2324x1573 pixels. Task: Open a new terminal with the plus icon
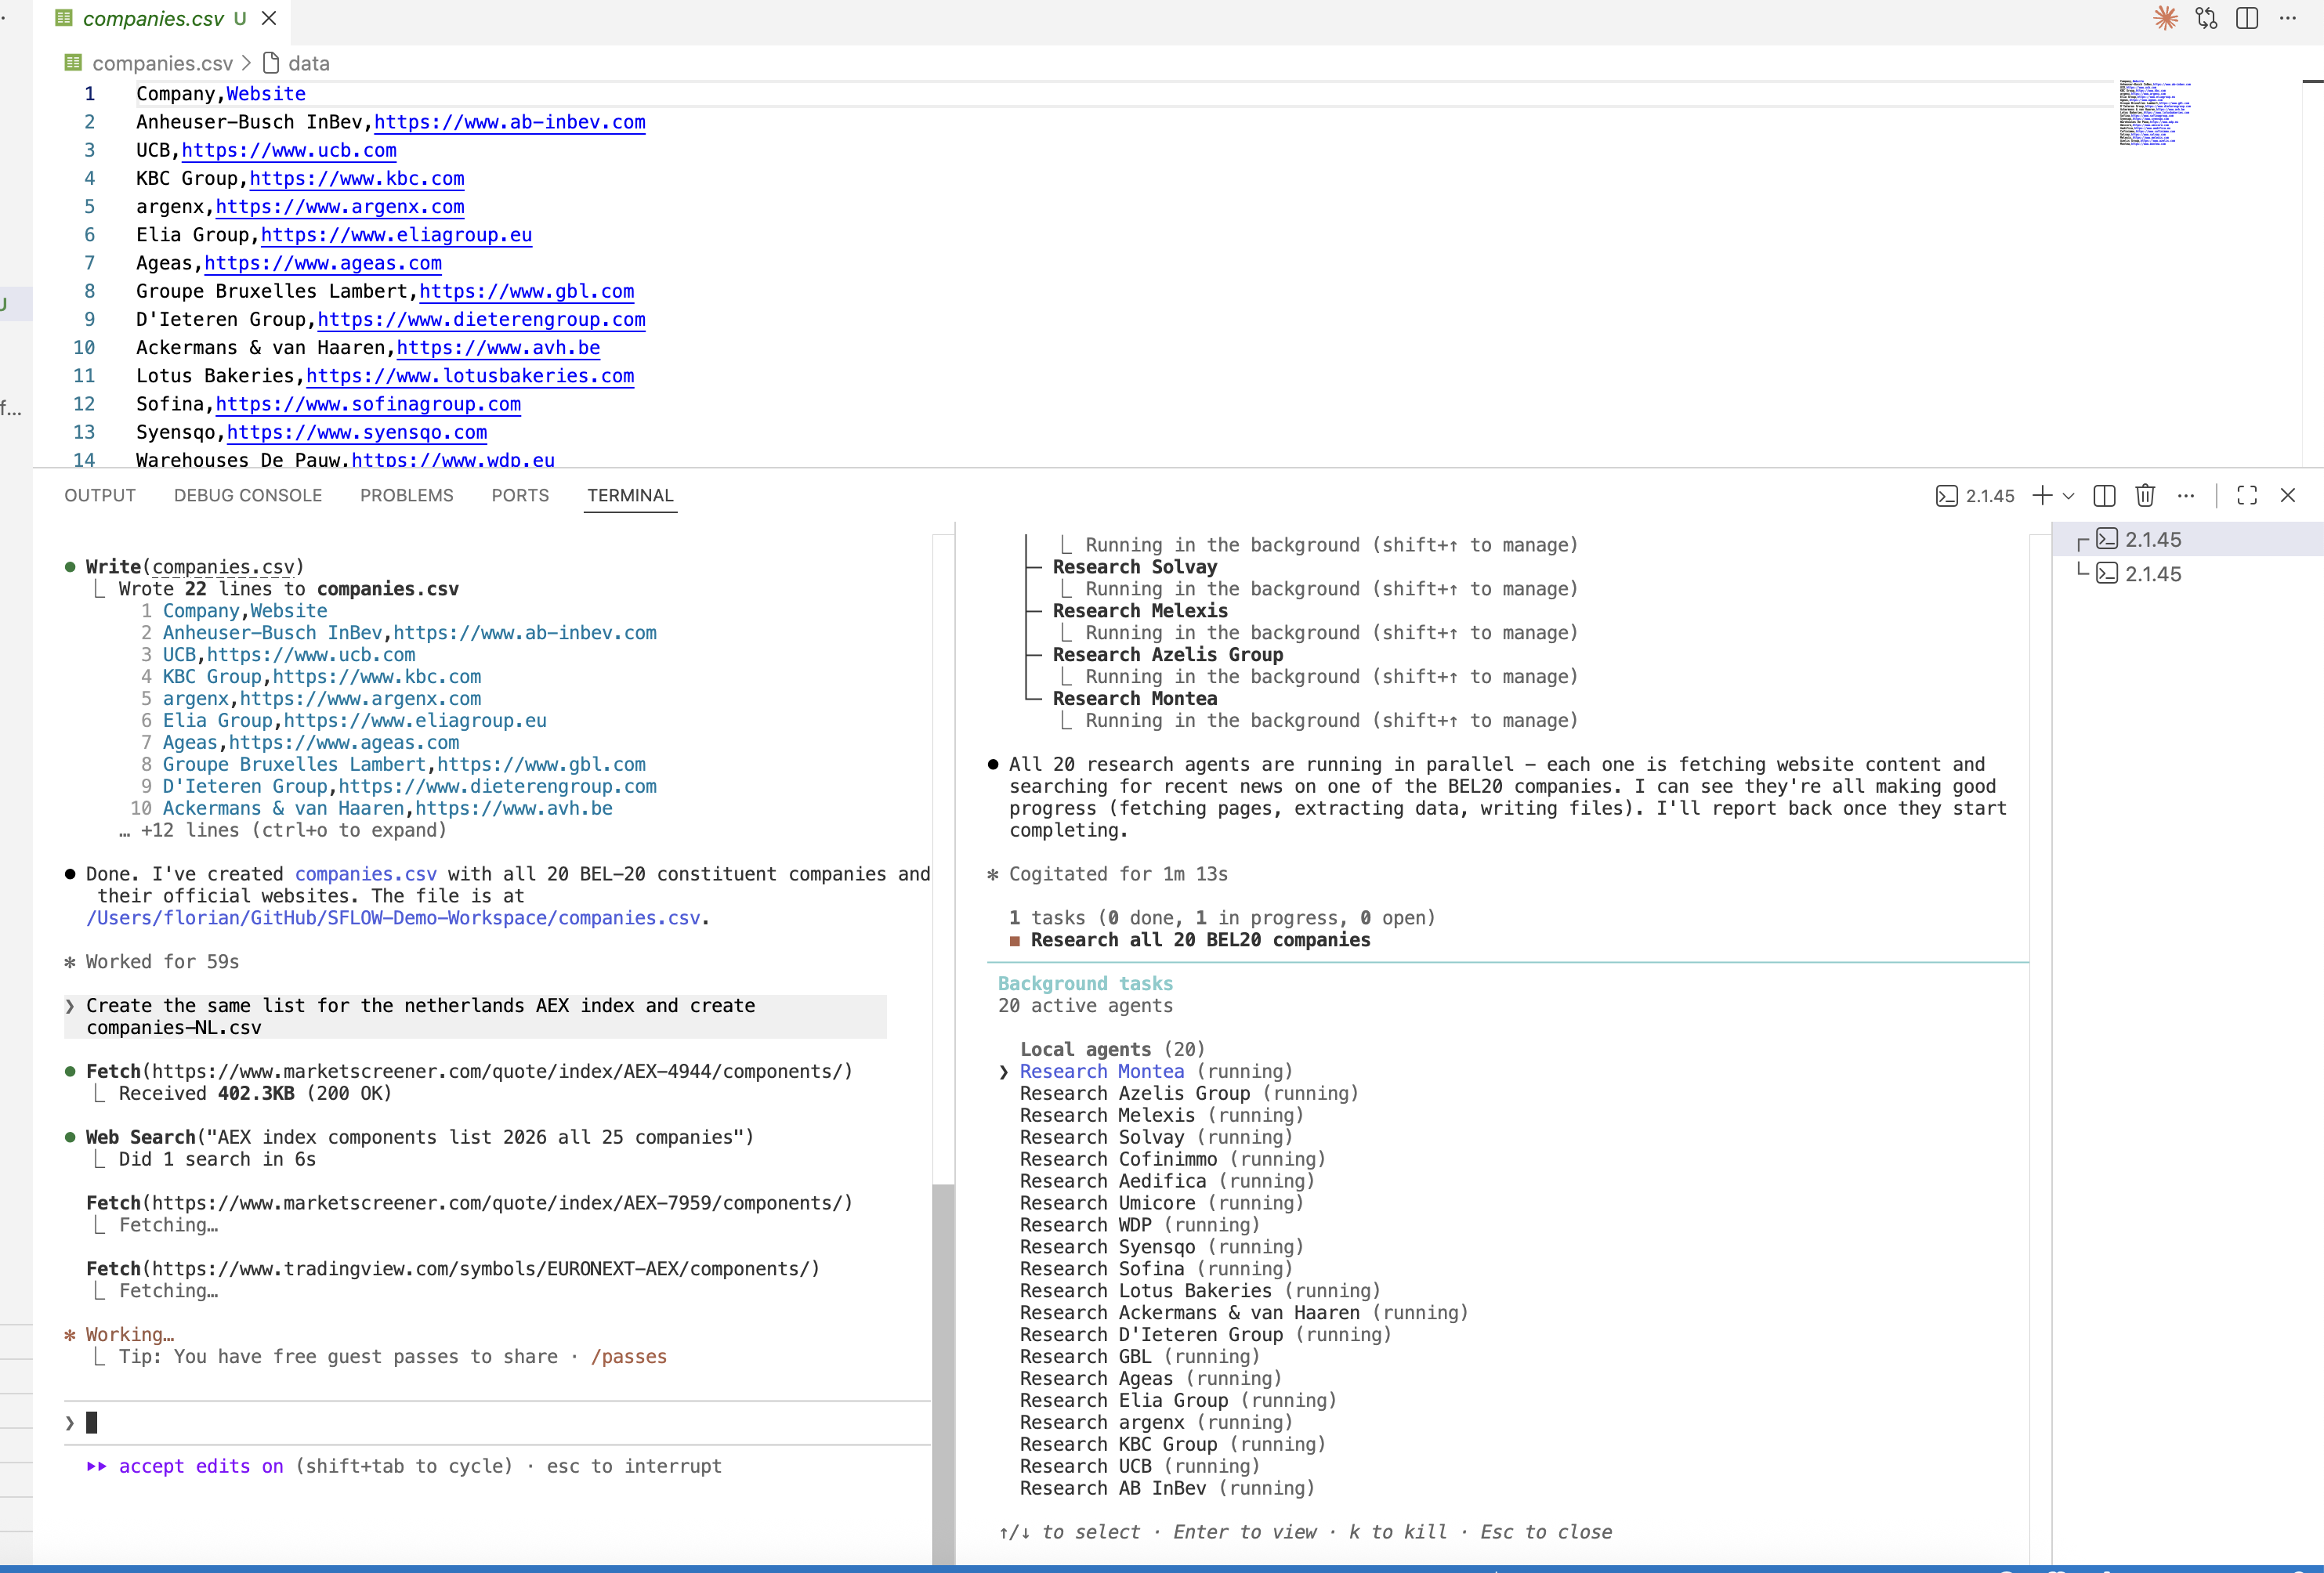coord(2043,496)
